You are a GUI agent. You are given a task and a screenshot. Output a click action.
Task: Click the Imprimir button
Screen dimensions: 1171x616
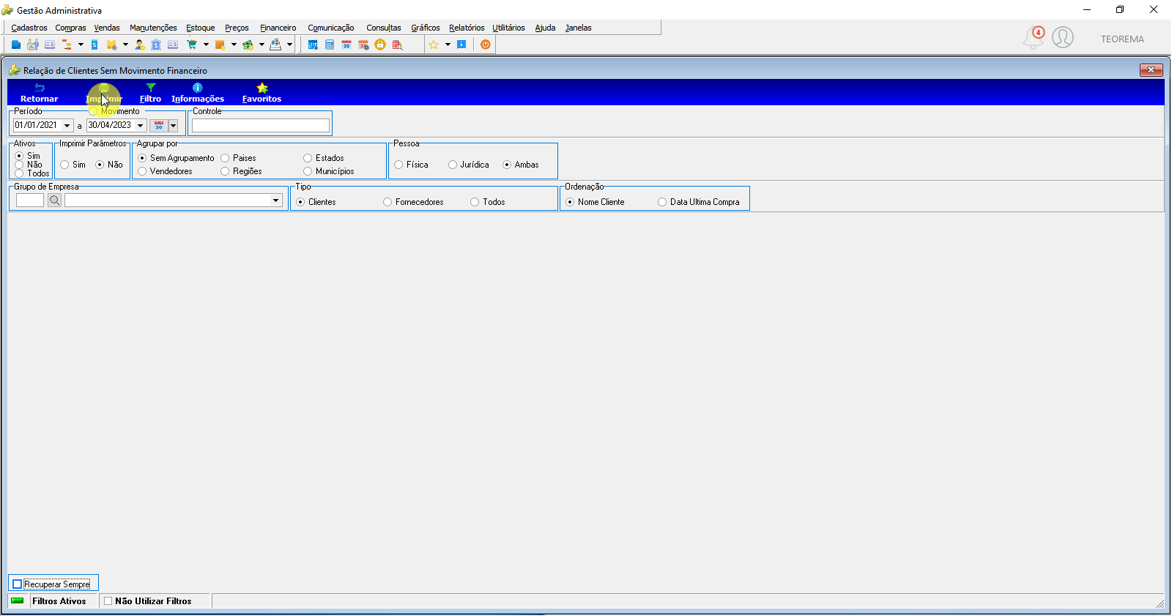point(104,93)
